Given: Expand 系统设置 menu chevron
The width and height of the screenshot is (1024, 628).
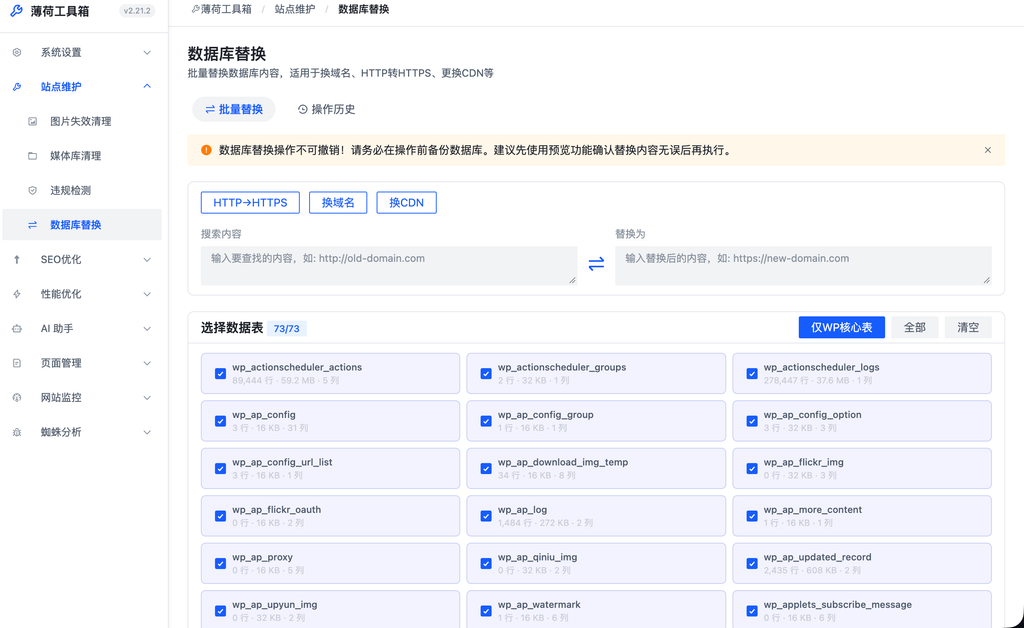Looking at the screenshot, I should coord(147,52).
